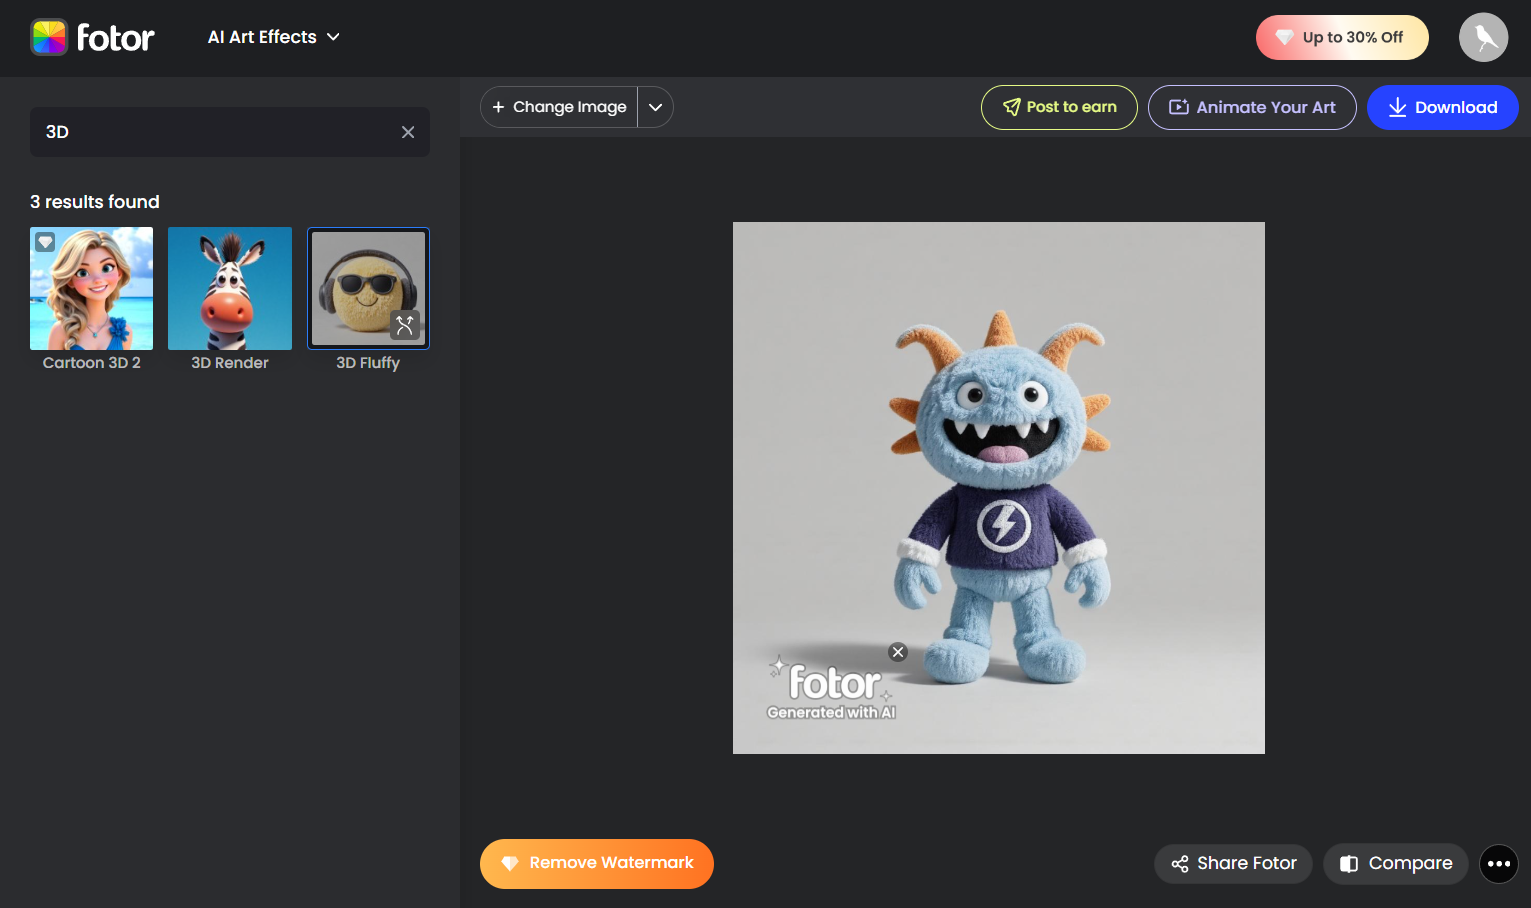Viewport: 1531px width, 908px height.
Task: Apply the 3D Render effect
Action: (x=229, y=288)
